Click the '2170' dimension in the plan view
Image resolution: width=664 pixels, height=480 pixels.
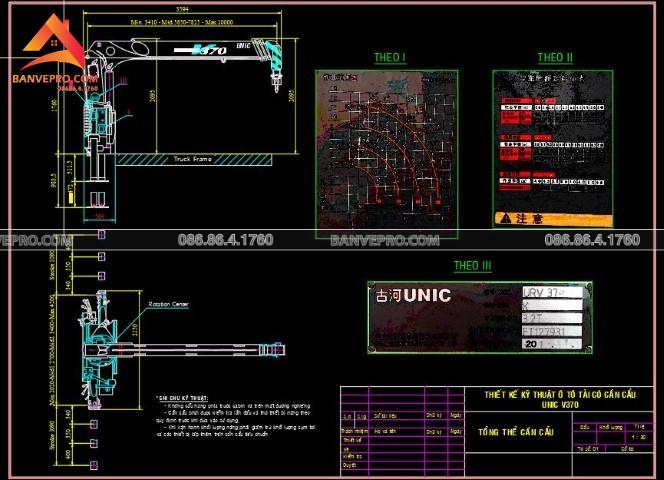(135, 329)
